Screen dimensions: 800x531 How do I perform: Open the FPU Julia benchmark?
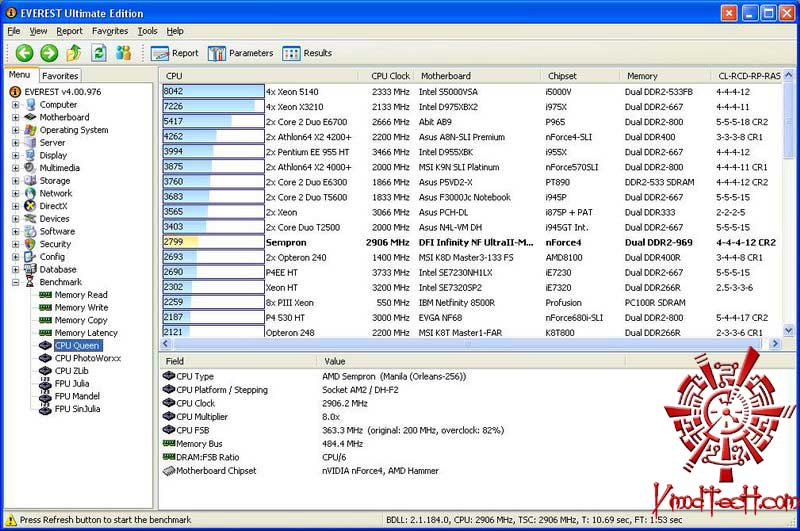click(x=72, y=384)
